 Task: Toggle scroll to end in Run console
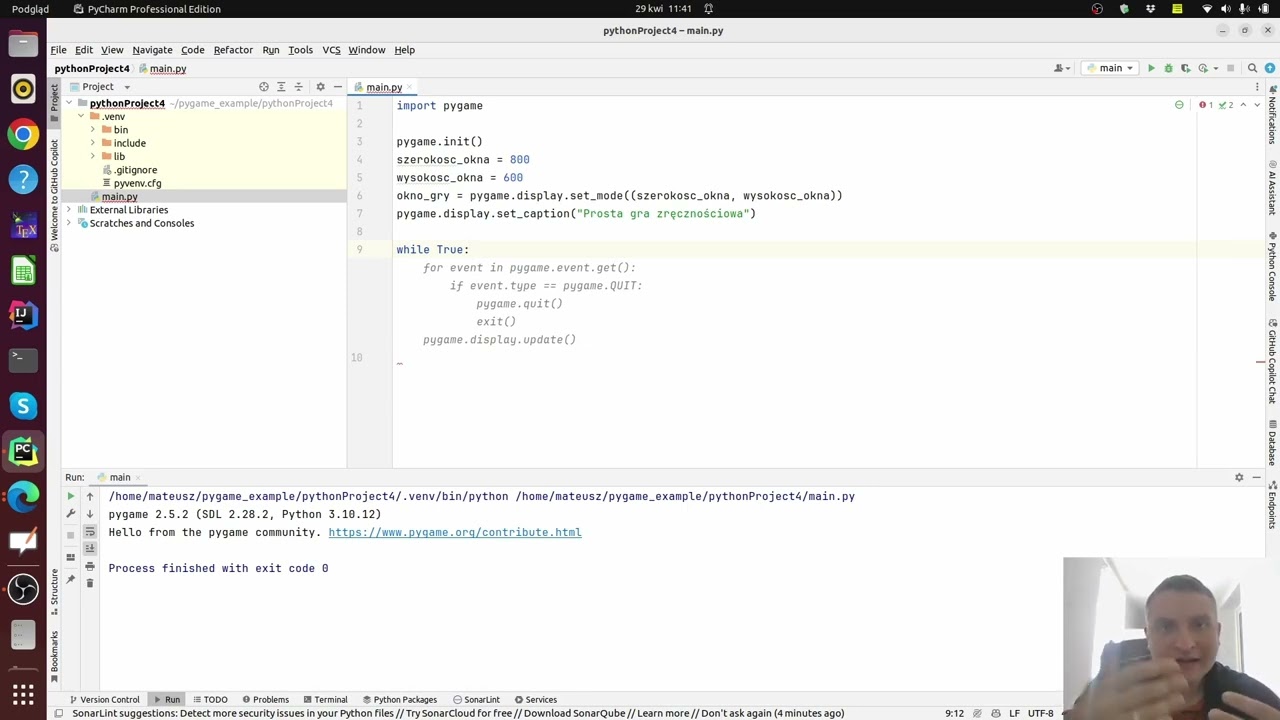tap(89, 549)
